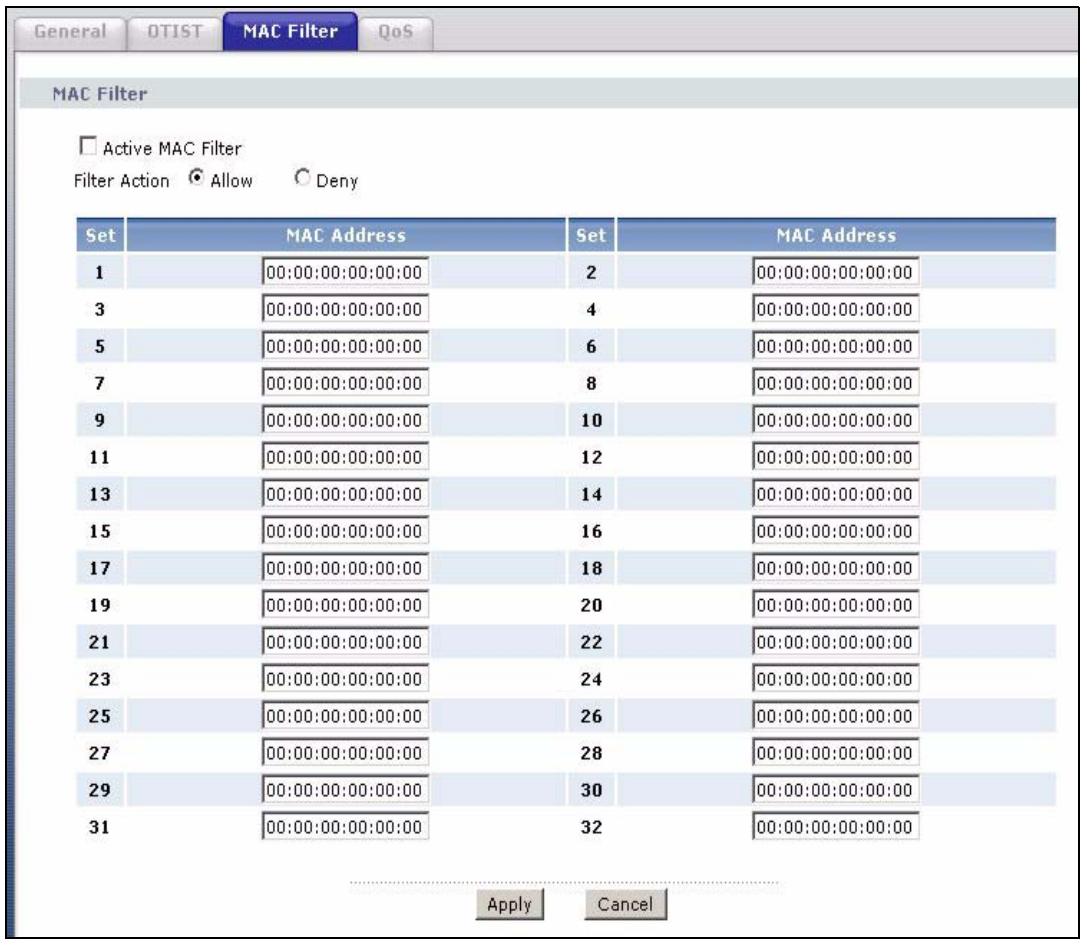The height and width of the screenshot is (946, 1087).
Task: Select the Deny filter action
Action: [302, 178]
